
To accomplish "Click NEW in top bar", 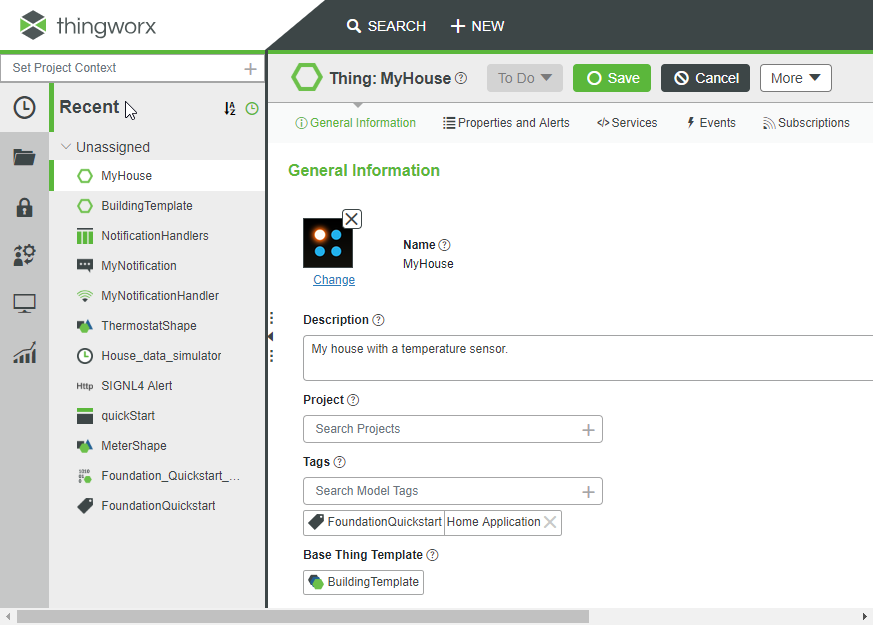I will point(477,26).
